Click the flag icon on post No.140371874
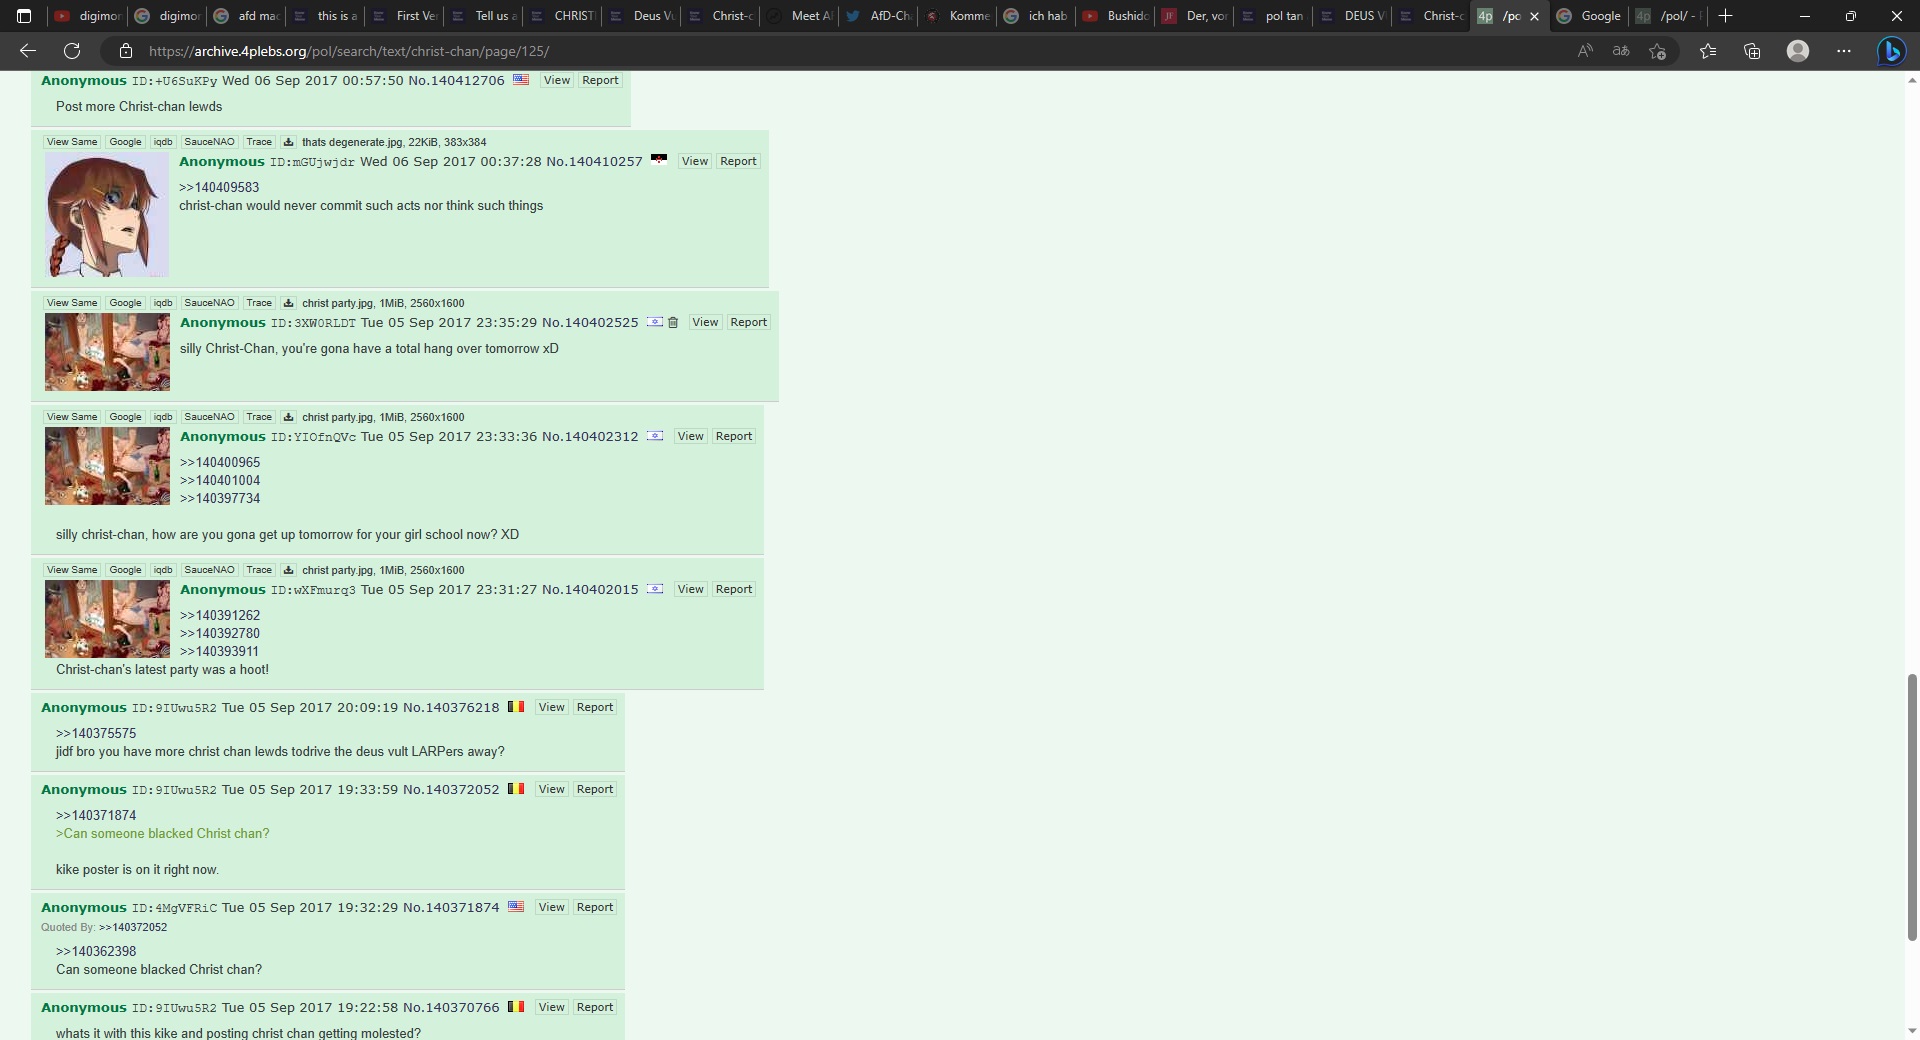The width and height of the screenshot is (1920, 1040). tap(516, 906)
